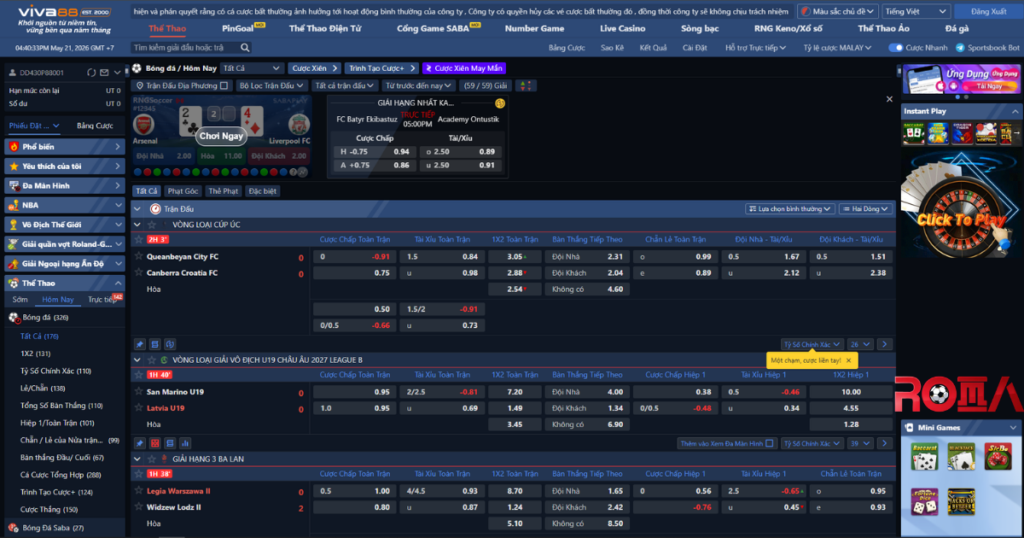Click the gold coin icon in featured match
This screenshot has width=1024, height=538.
click(500, 103)
